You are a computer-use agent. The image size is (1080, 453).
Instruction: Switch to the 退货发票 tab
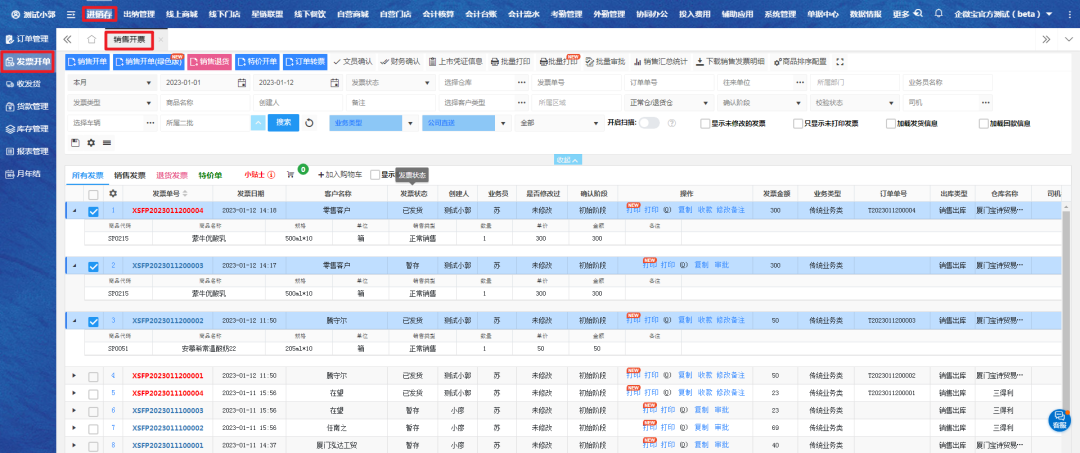pyautogui.click(x=172, y=174)
